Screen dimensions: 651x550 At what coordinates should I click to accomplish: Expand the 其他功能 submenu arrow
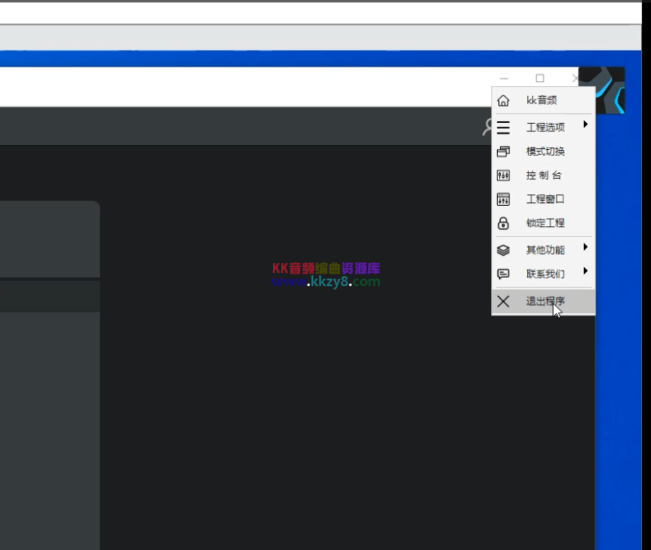coord(585,247)
